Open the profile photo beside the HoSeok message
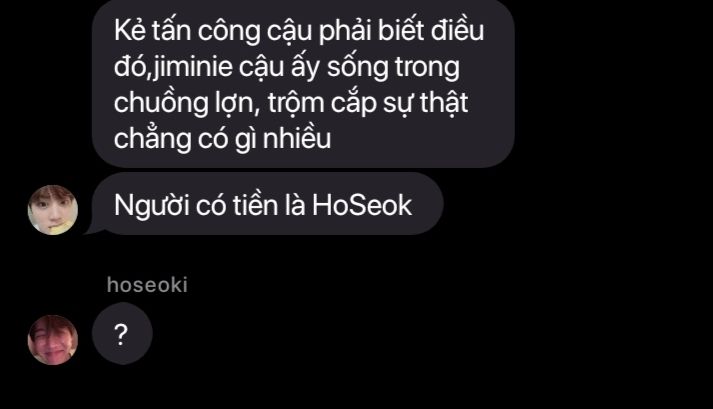The height and width of the screenshot is (409, 713). (x=53, y=210)
